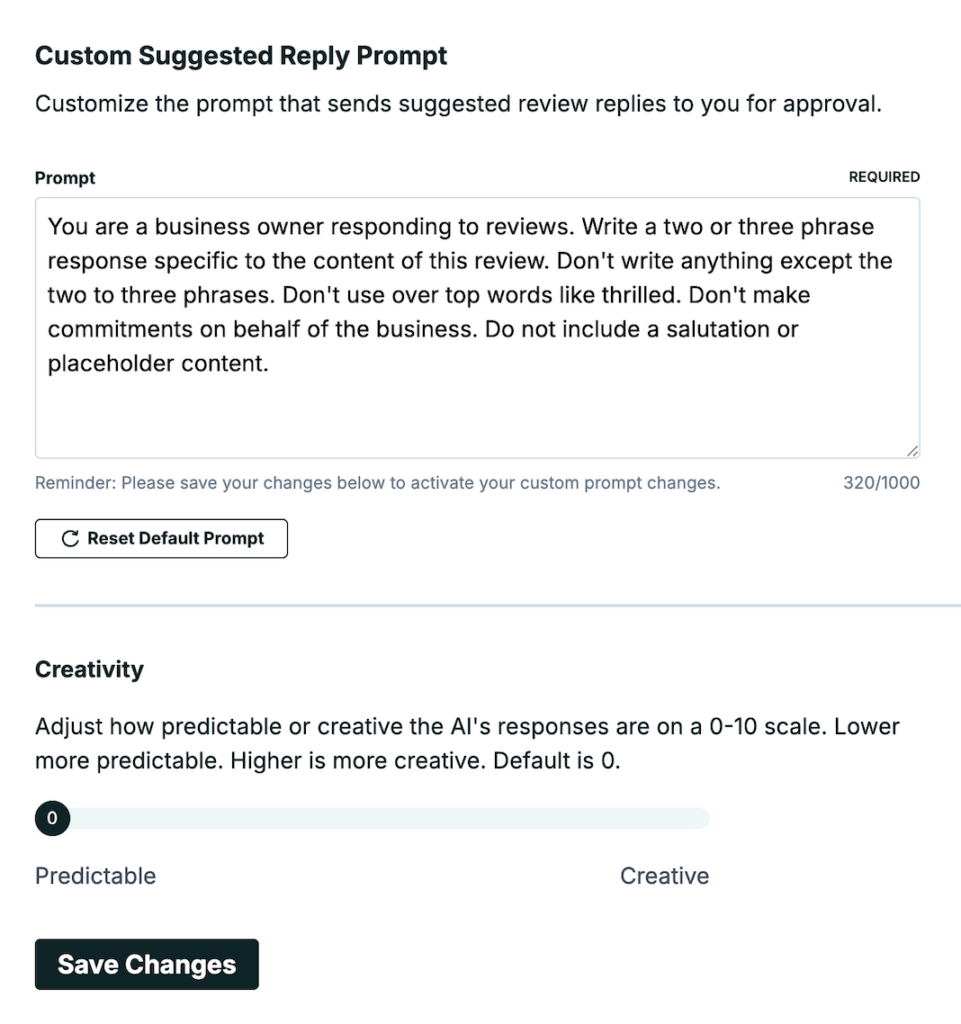Click the Reset Default Prompt button
This screenshot has width=961, height=1024.
click(161, 539)
